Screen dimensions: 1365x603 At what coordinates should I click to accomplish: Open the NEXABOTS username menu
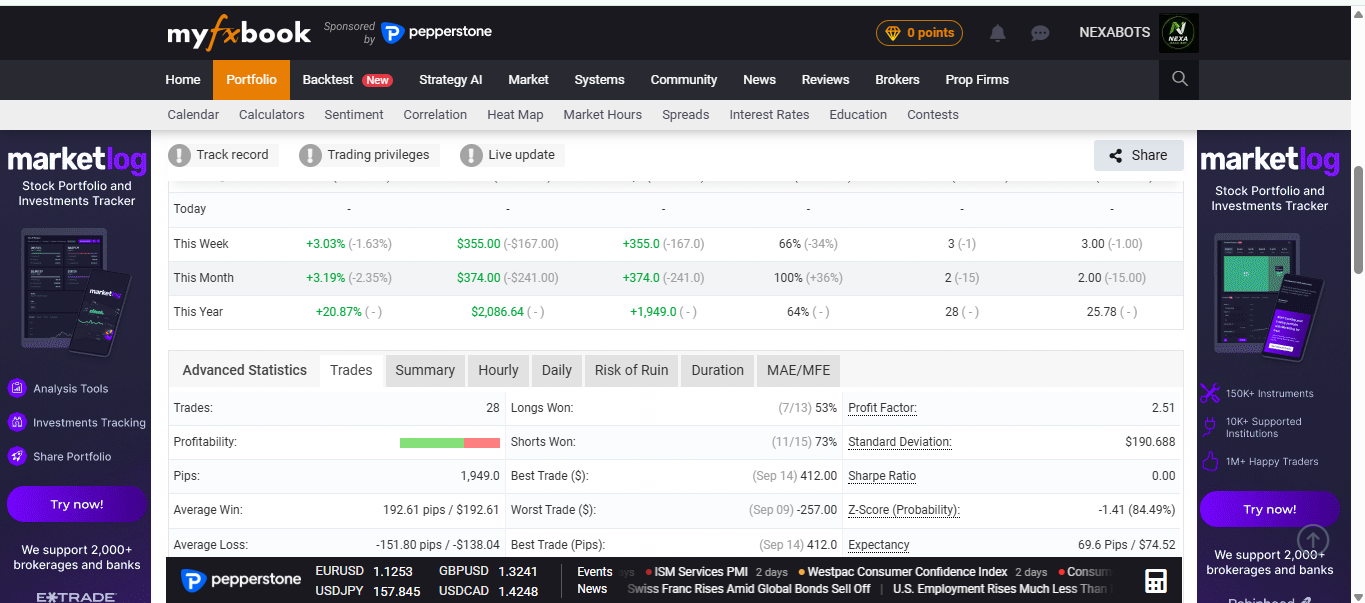[1114, 33]
